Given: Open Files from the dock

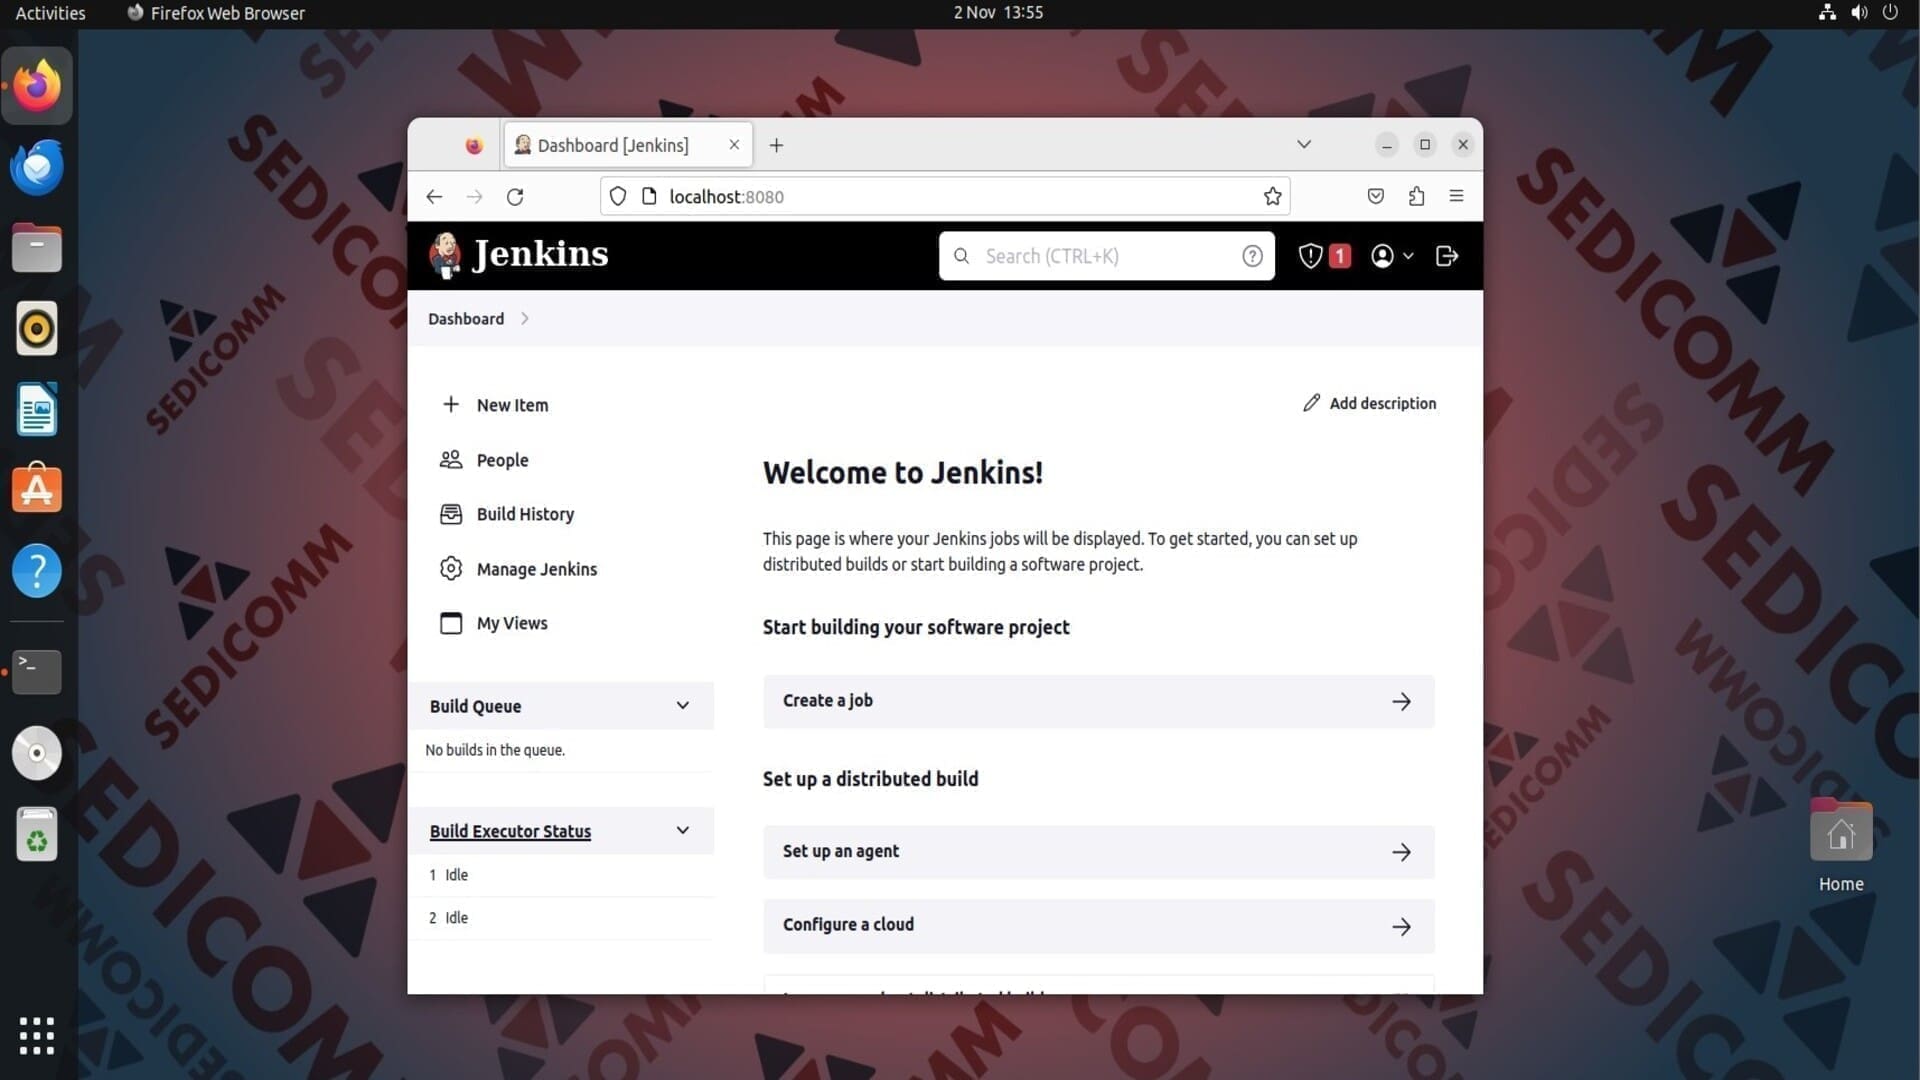Looking at the screenshot, I should (37, 248).
